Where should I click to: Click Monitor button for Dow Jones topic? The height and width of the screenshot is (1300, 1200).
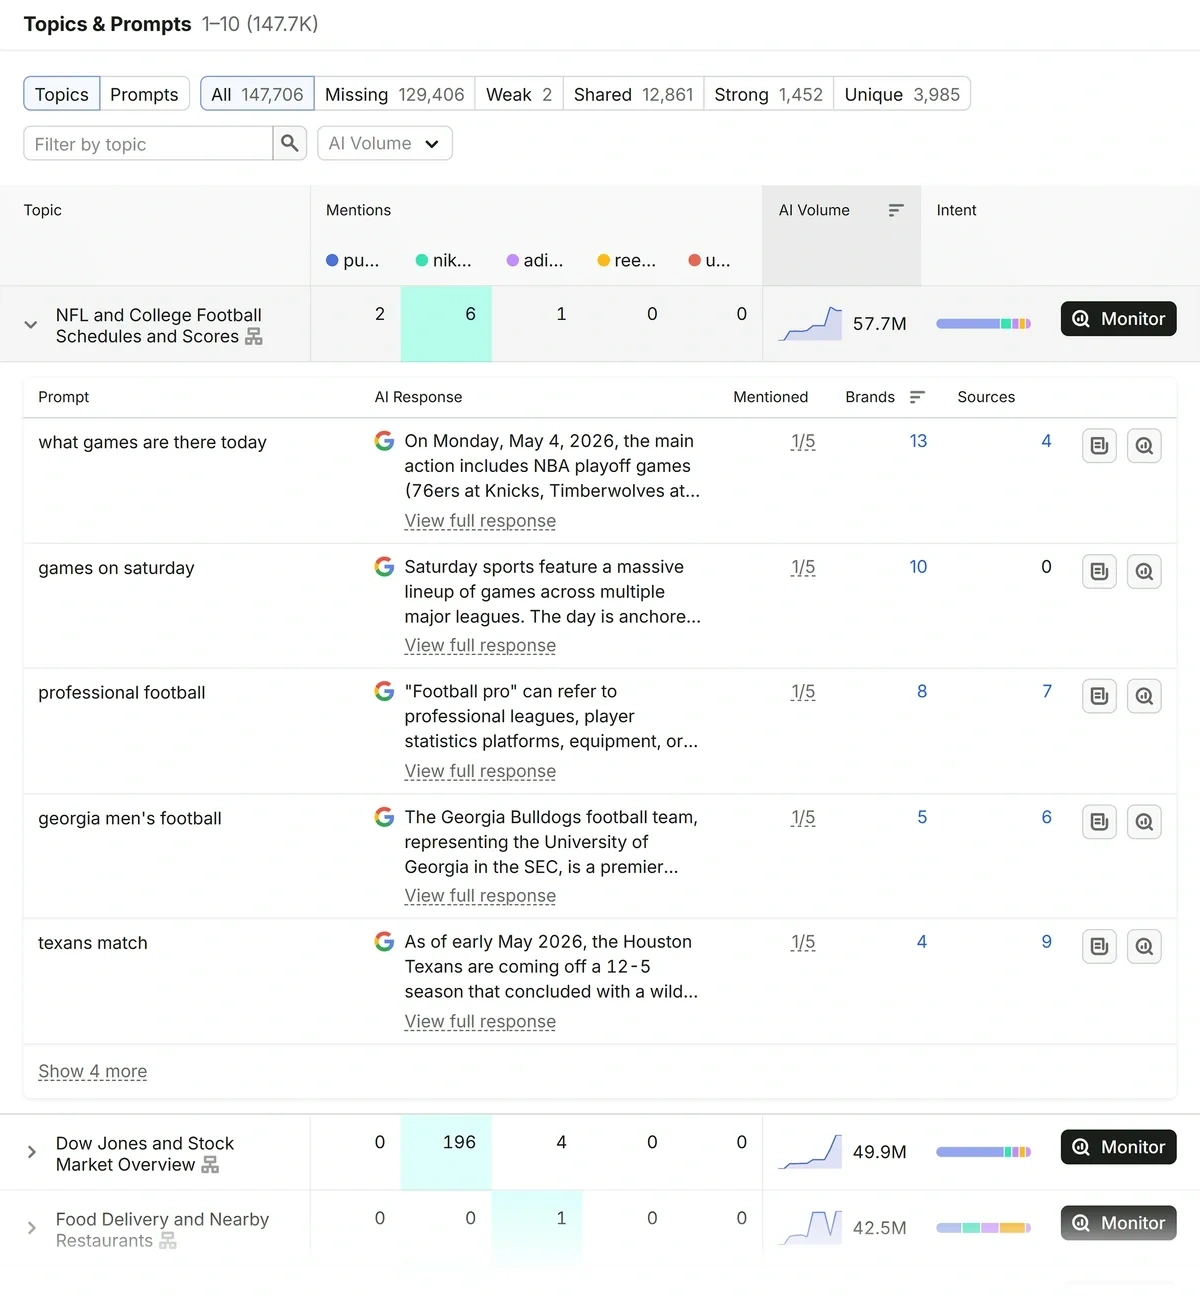pos(1118,1147)
